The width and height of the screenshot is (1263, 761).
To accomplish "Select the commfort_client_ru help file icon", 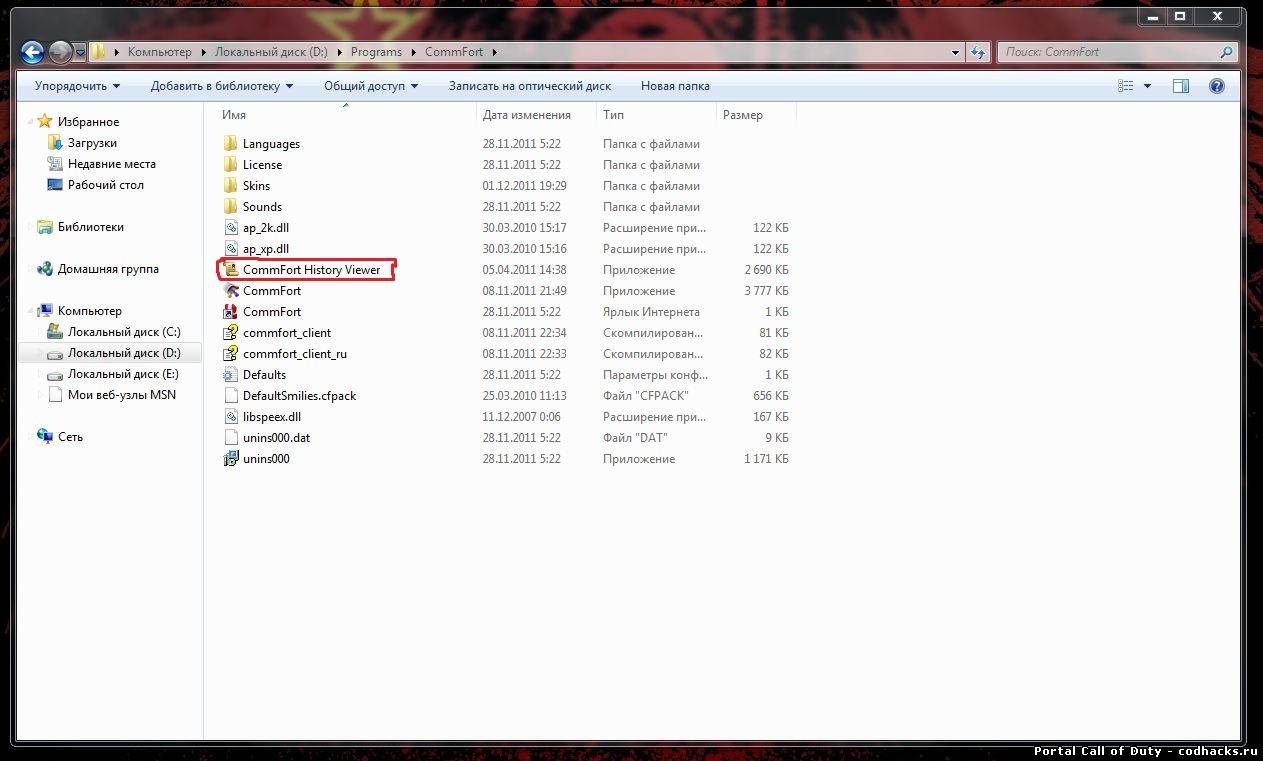I will pyautogui.click(x=231, y=354).
